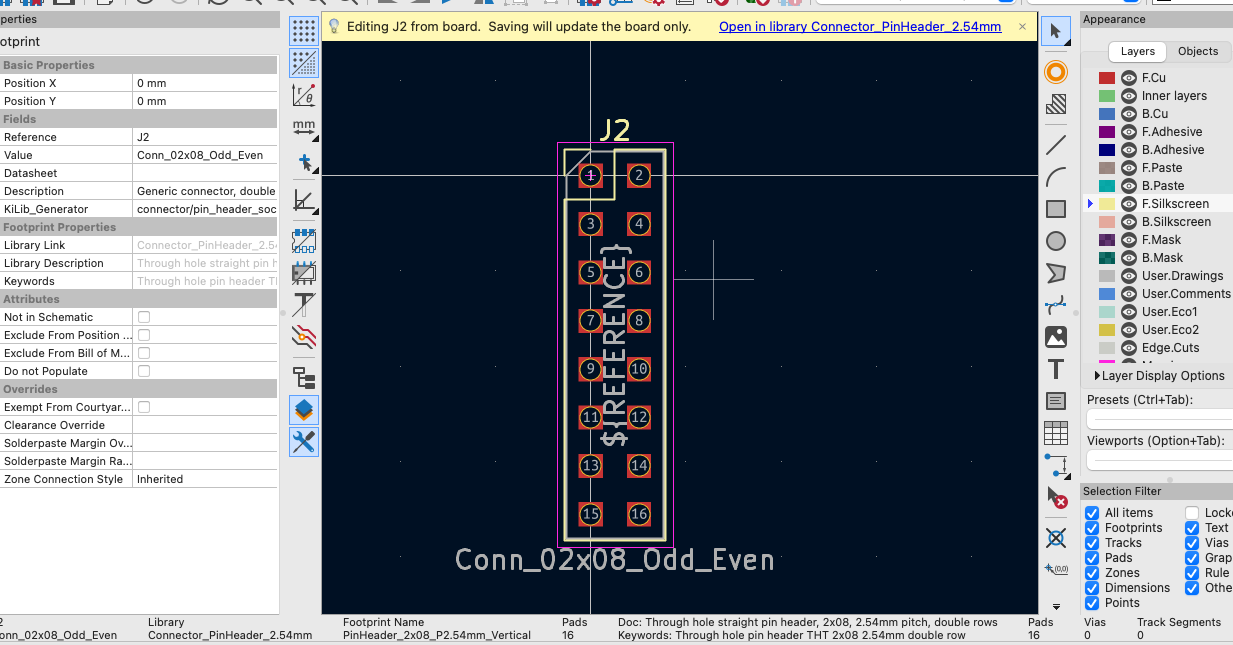
Task: Toggle pad outline sketch mode
Action: point(304,240)
